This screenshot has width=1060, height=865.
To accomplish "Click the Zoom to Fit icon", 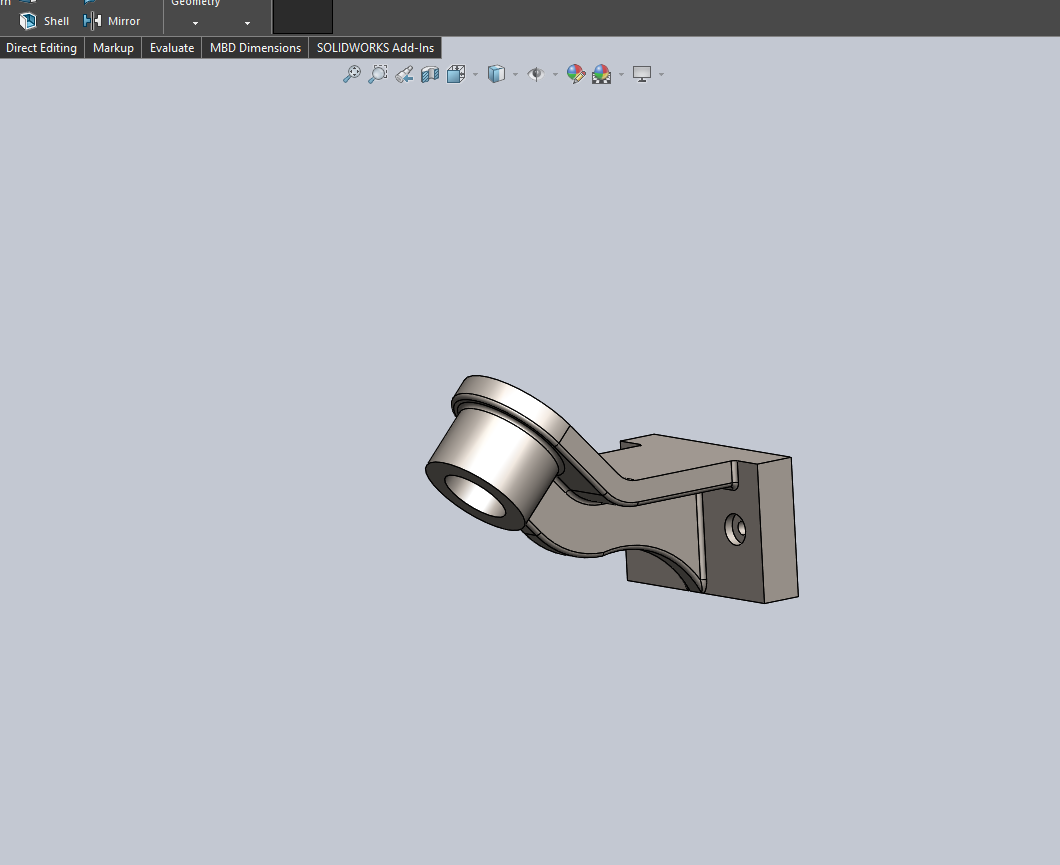I will click(352, 74).
